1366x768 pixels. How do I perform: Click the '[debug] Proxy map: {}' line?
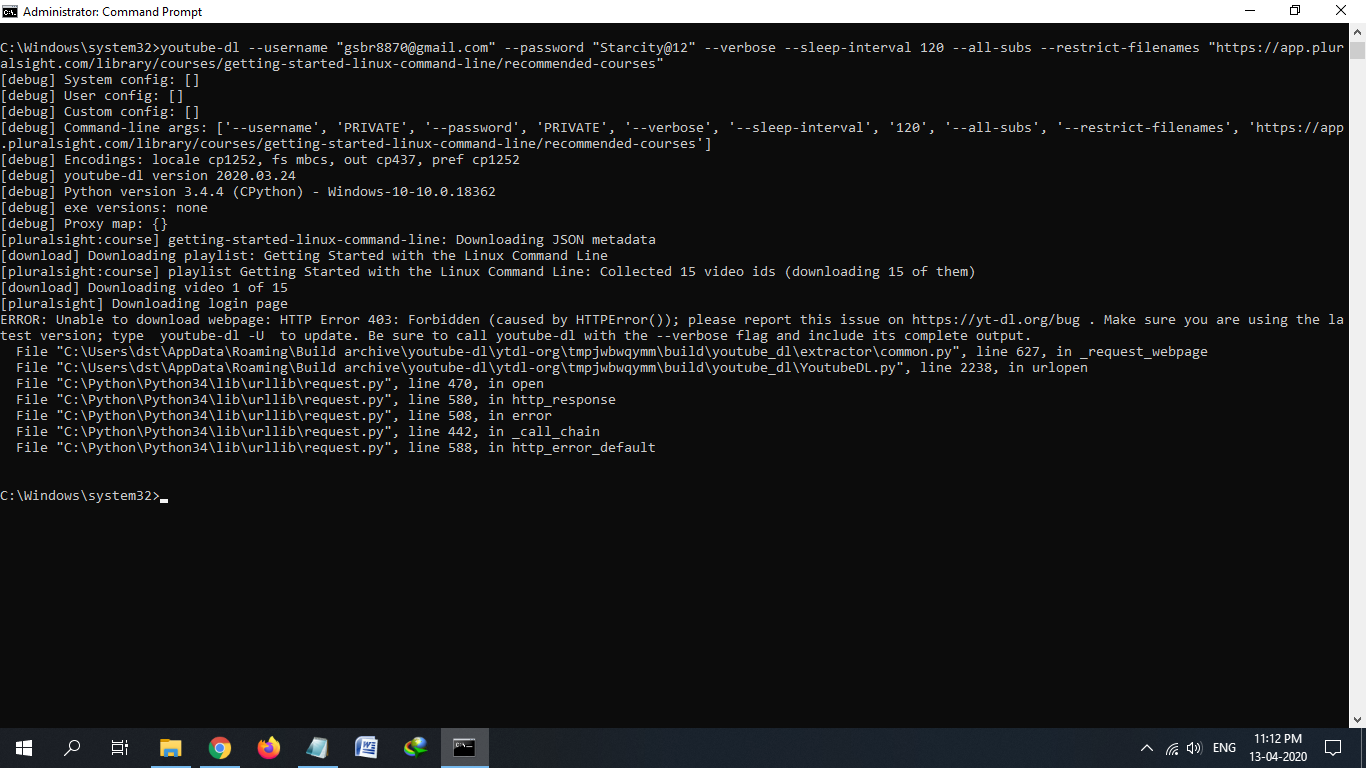pyautogui.click(x=84, y=224)
